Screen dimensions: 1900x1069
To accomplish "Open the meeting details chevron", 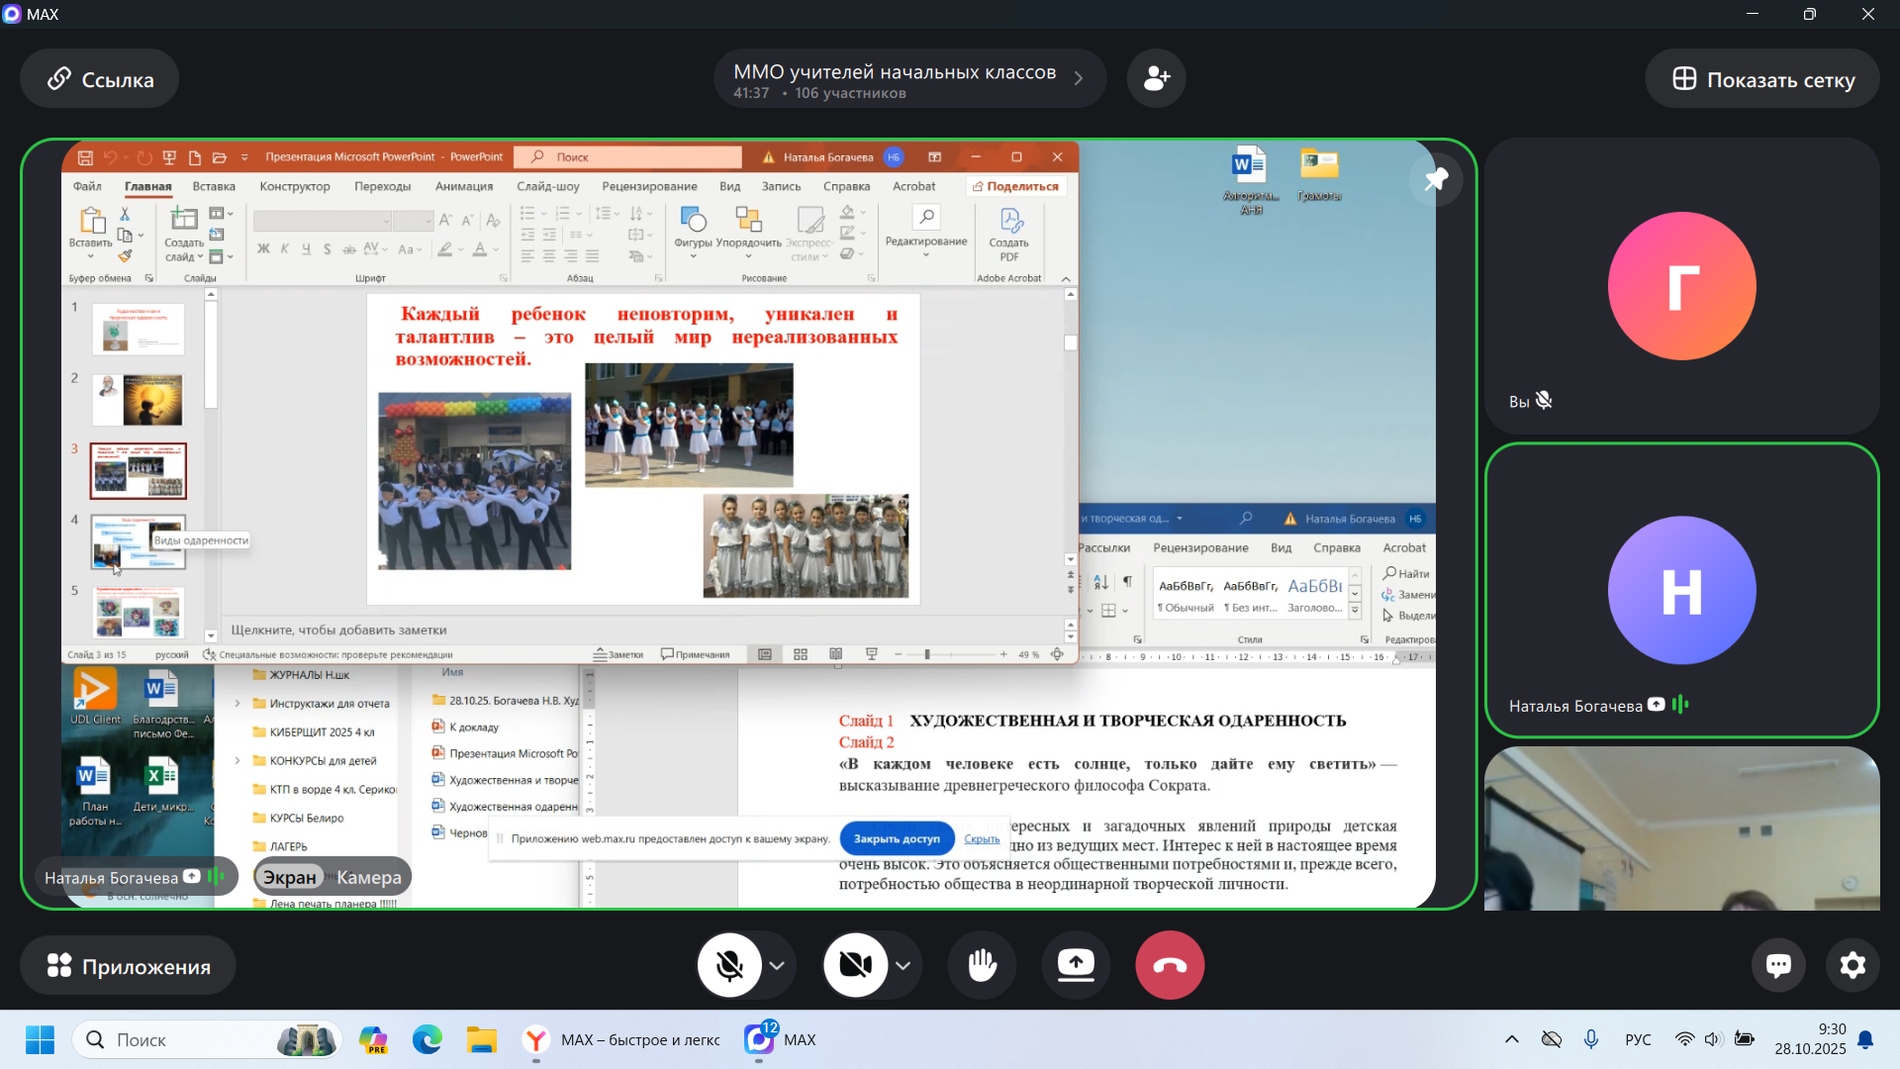I will [x=1078, y=79].
